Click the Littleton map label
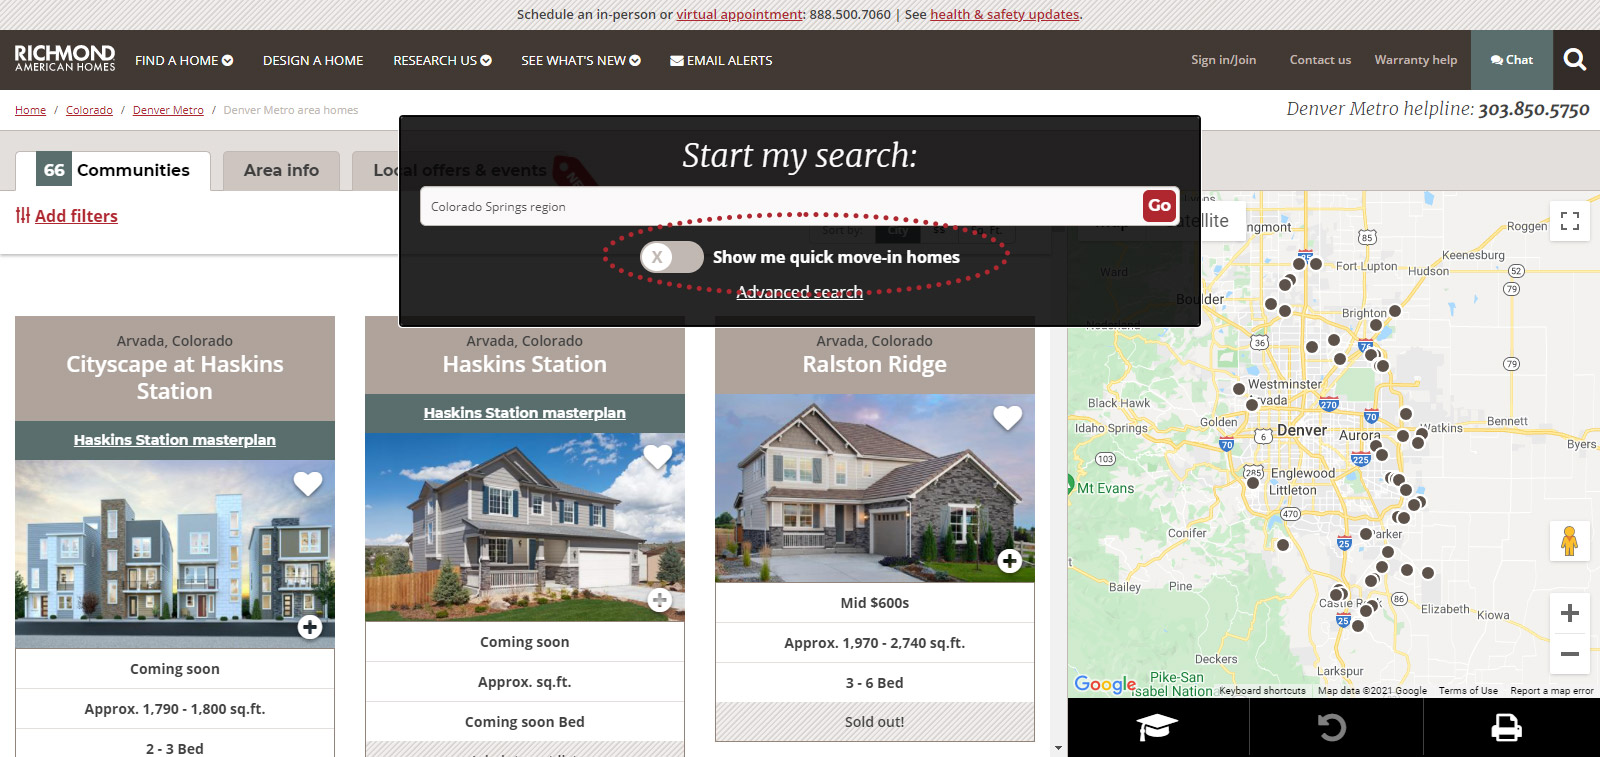The height and width of the screenshot is (757, 1600). click(x=1293, y=490)
